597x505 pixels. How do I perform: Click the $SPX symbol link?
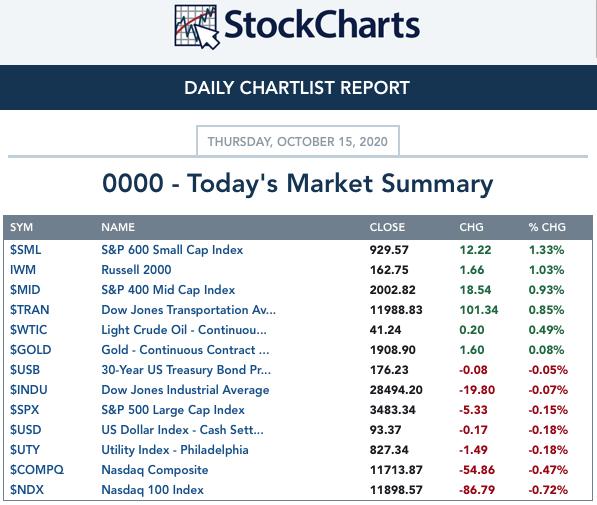click(x=24, y=410)
